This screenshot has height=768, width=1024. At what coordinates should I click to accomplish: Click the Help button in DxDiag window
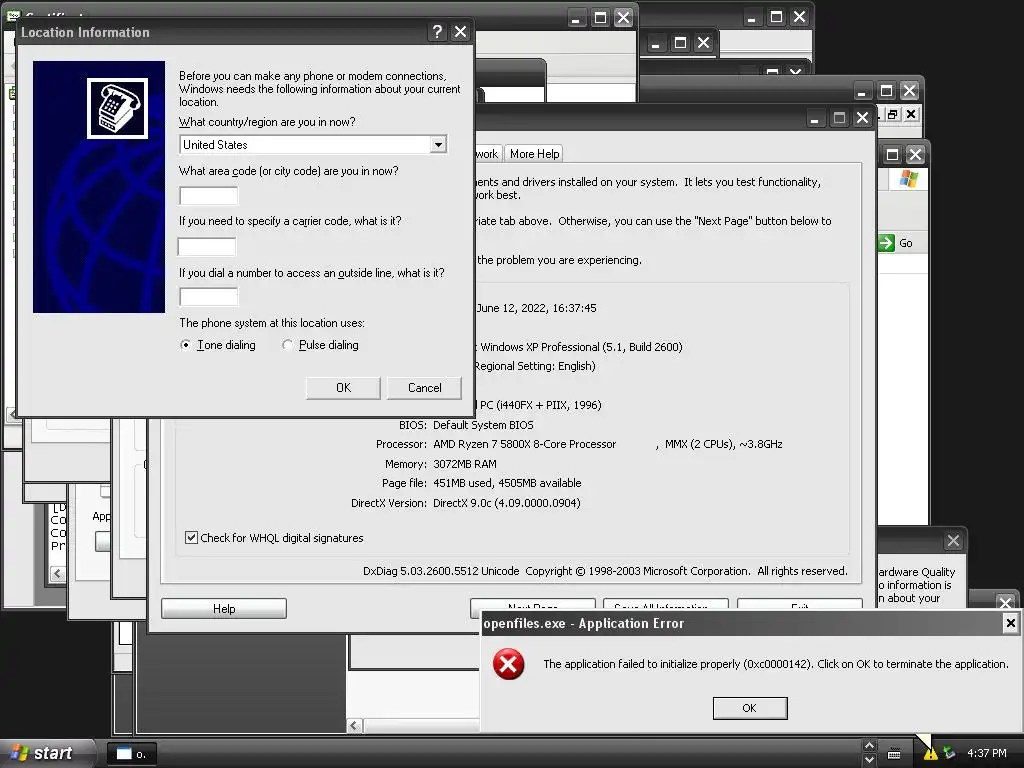pyautogui.click(x=224, y=609)
